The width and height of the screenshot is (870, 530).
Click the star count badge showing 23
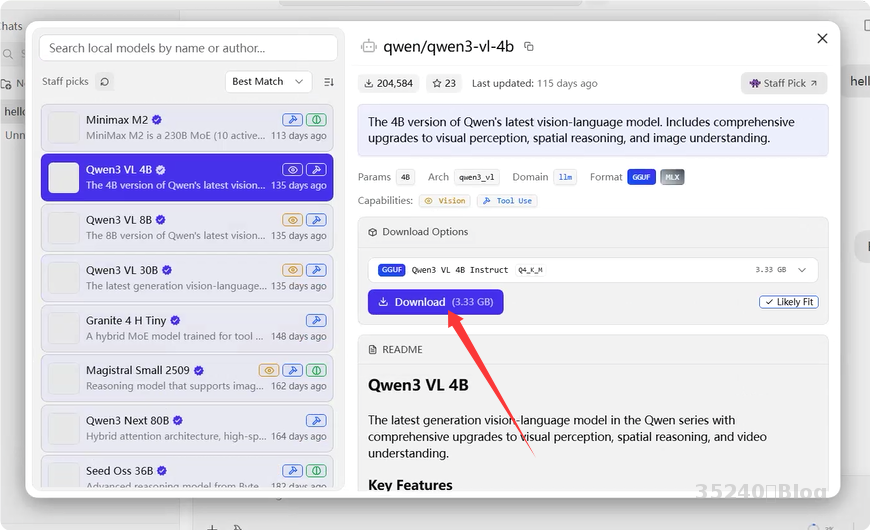[x=443, y=83]
